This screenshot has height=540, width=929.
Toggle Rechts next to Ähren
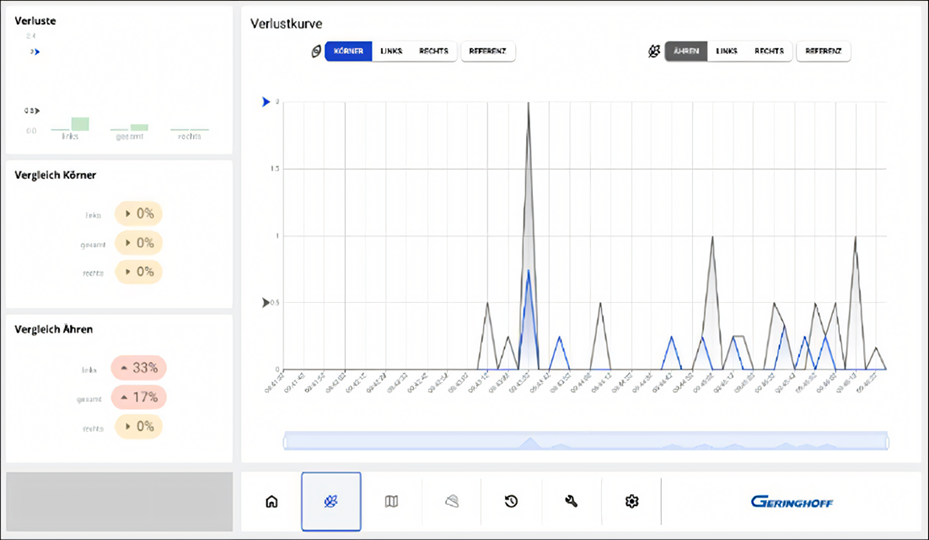click(x=769, y=51)
